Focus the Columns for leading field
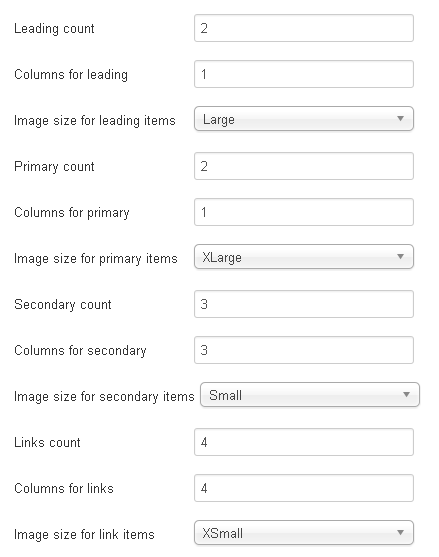439x557 pixels. pos(304,74)
